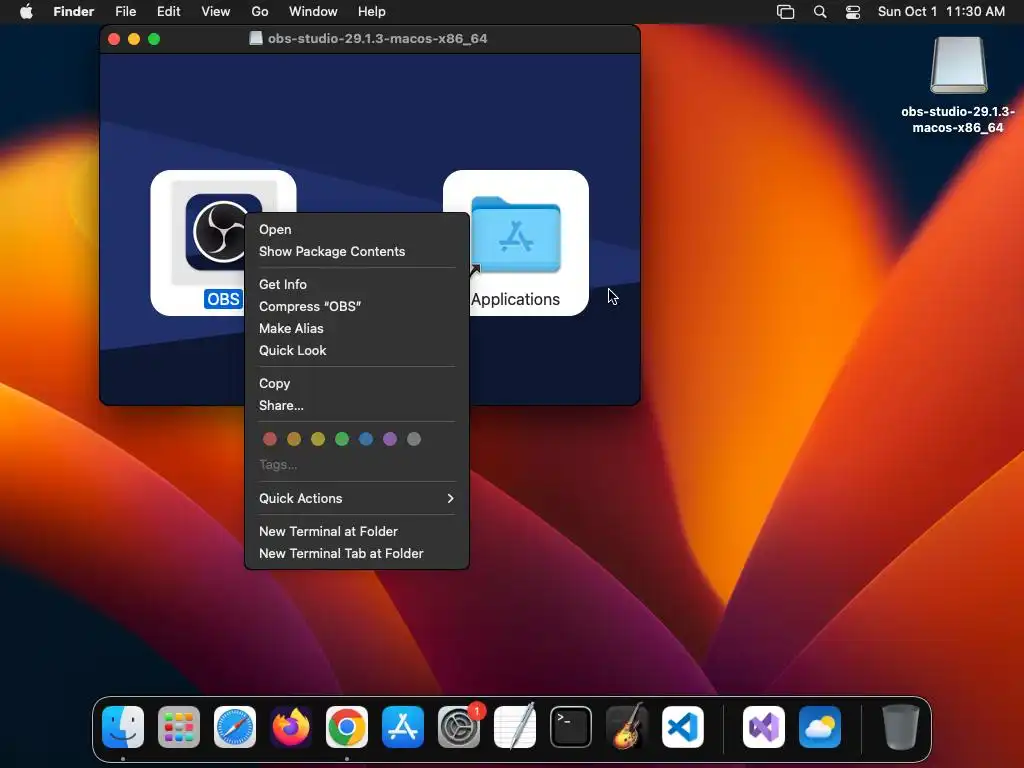This screenshot has height=768, width=1024.
Task: Open System Settings with notification badge
Action: tap(459, 726)
